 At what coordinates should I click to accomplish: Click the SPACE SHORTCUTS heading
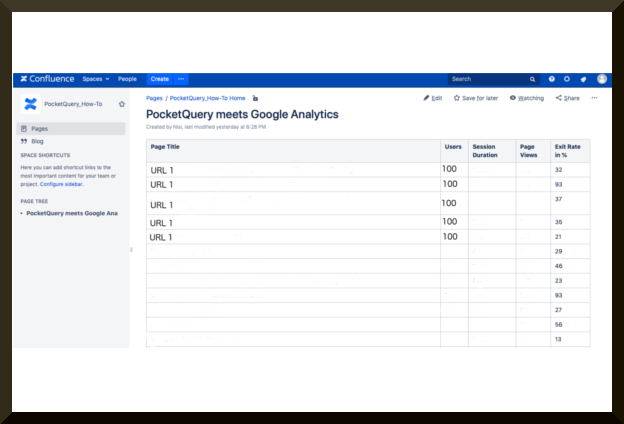(x=45, y=155)
